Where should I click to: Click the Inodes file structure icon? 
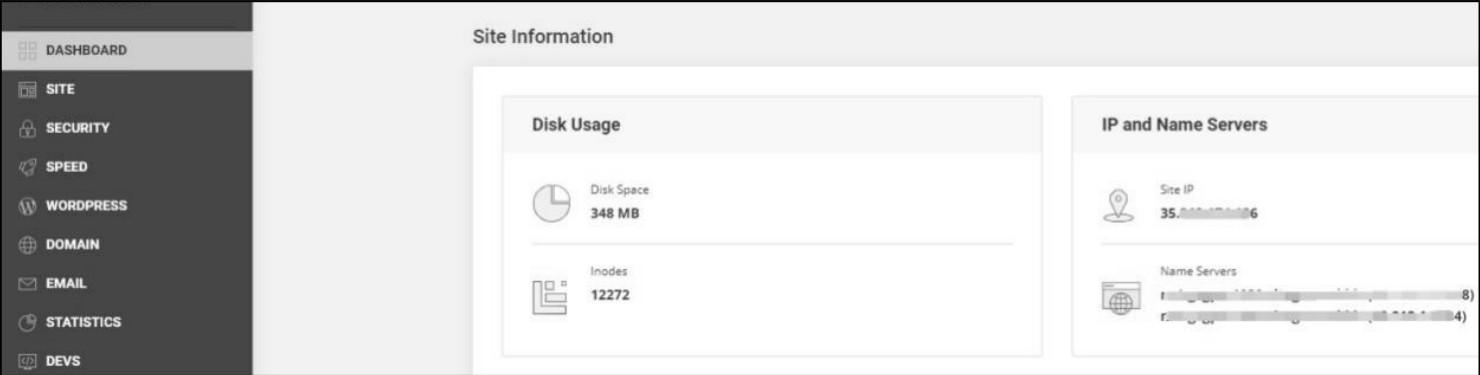tap(550, 296)
